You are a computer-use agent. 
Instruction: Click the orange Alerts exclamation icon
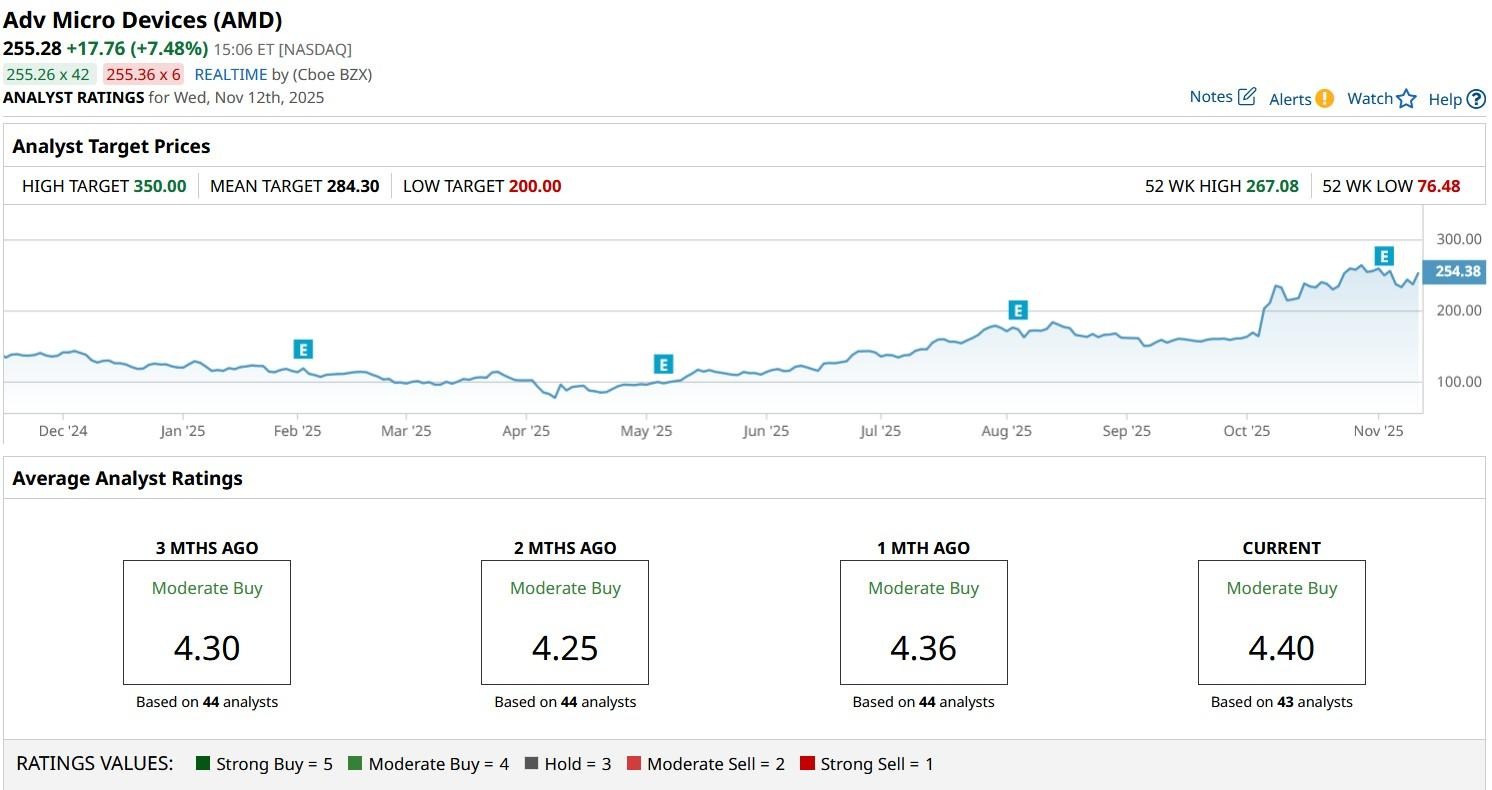tap(1325, 98)
